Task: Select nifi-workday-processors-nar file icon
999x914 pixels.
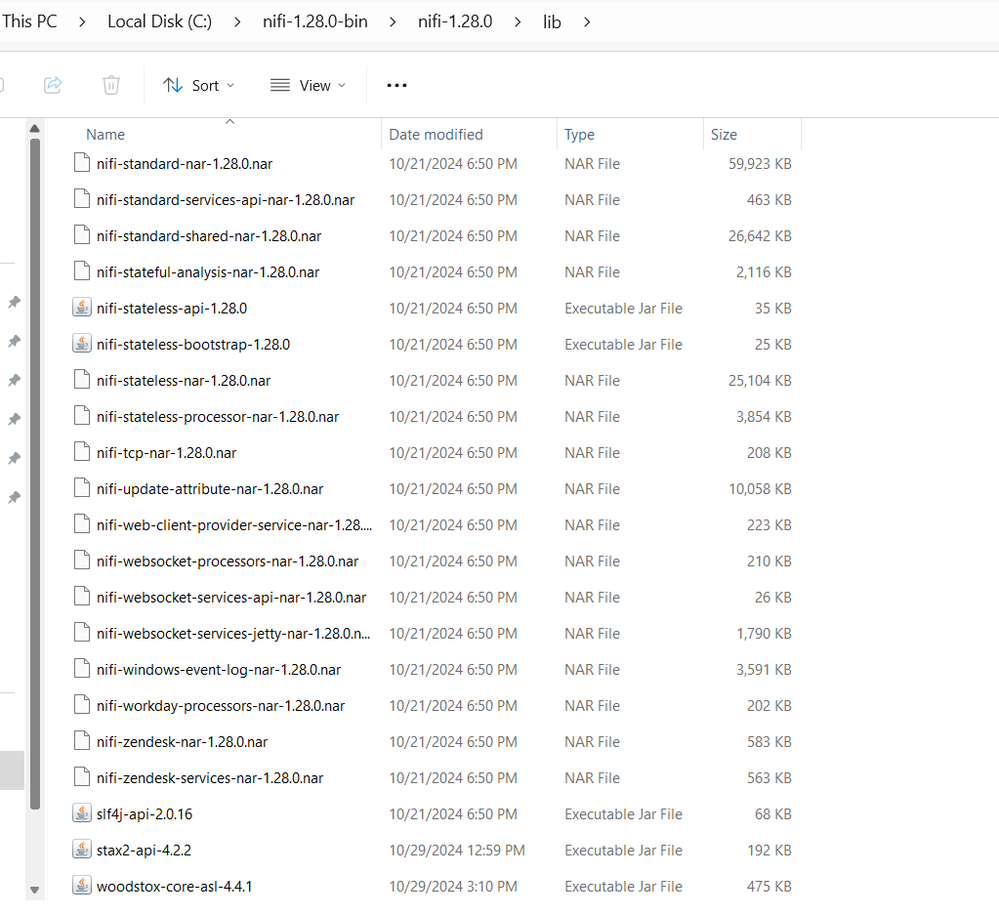Action: pyautogui.click(x=82, y=704)
